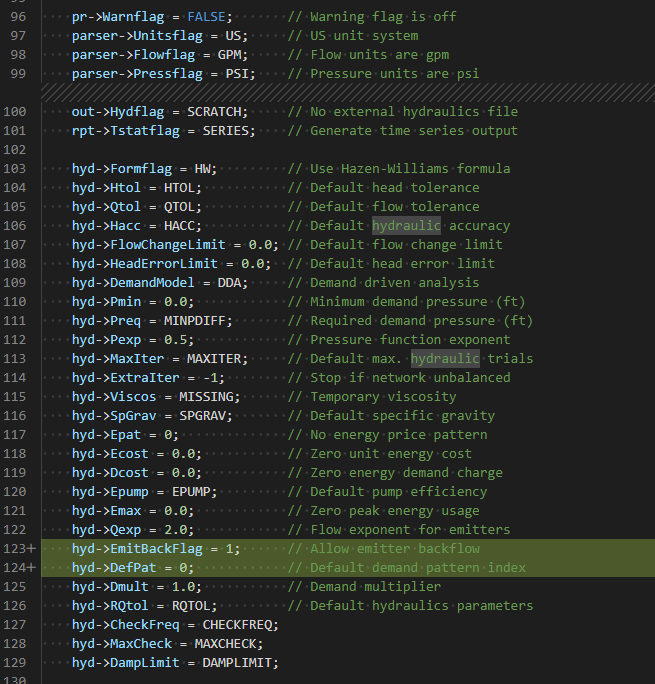Screen dimensions: 655x684
Task: Click the DemandModel identifier on line 109
Action: [152, 283]
